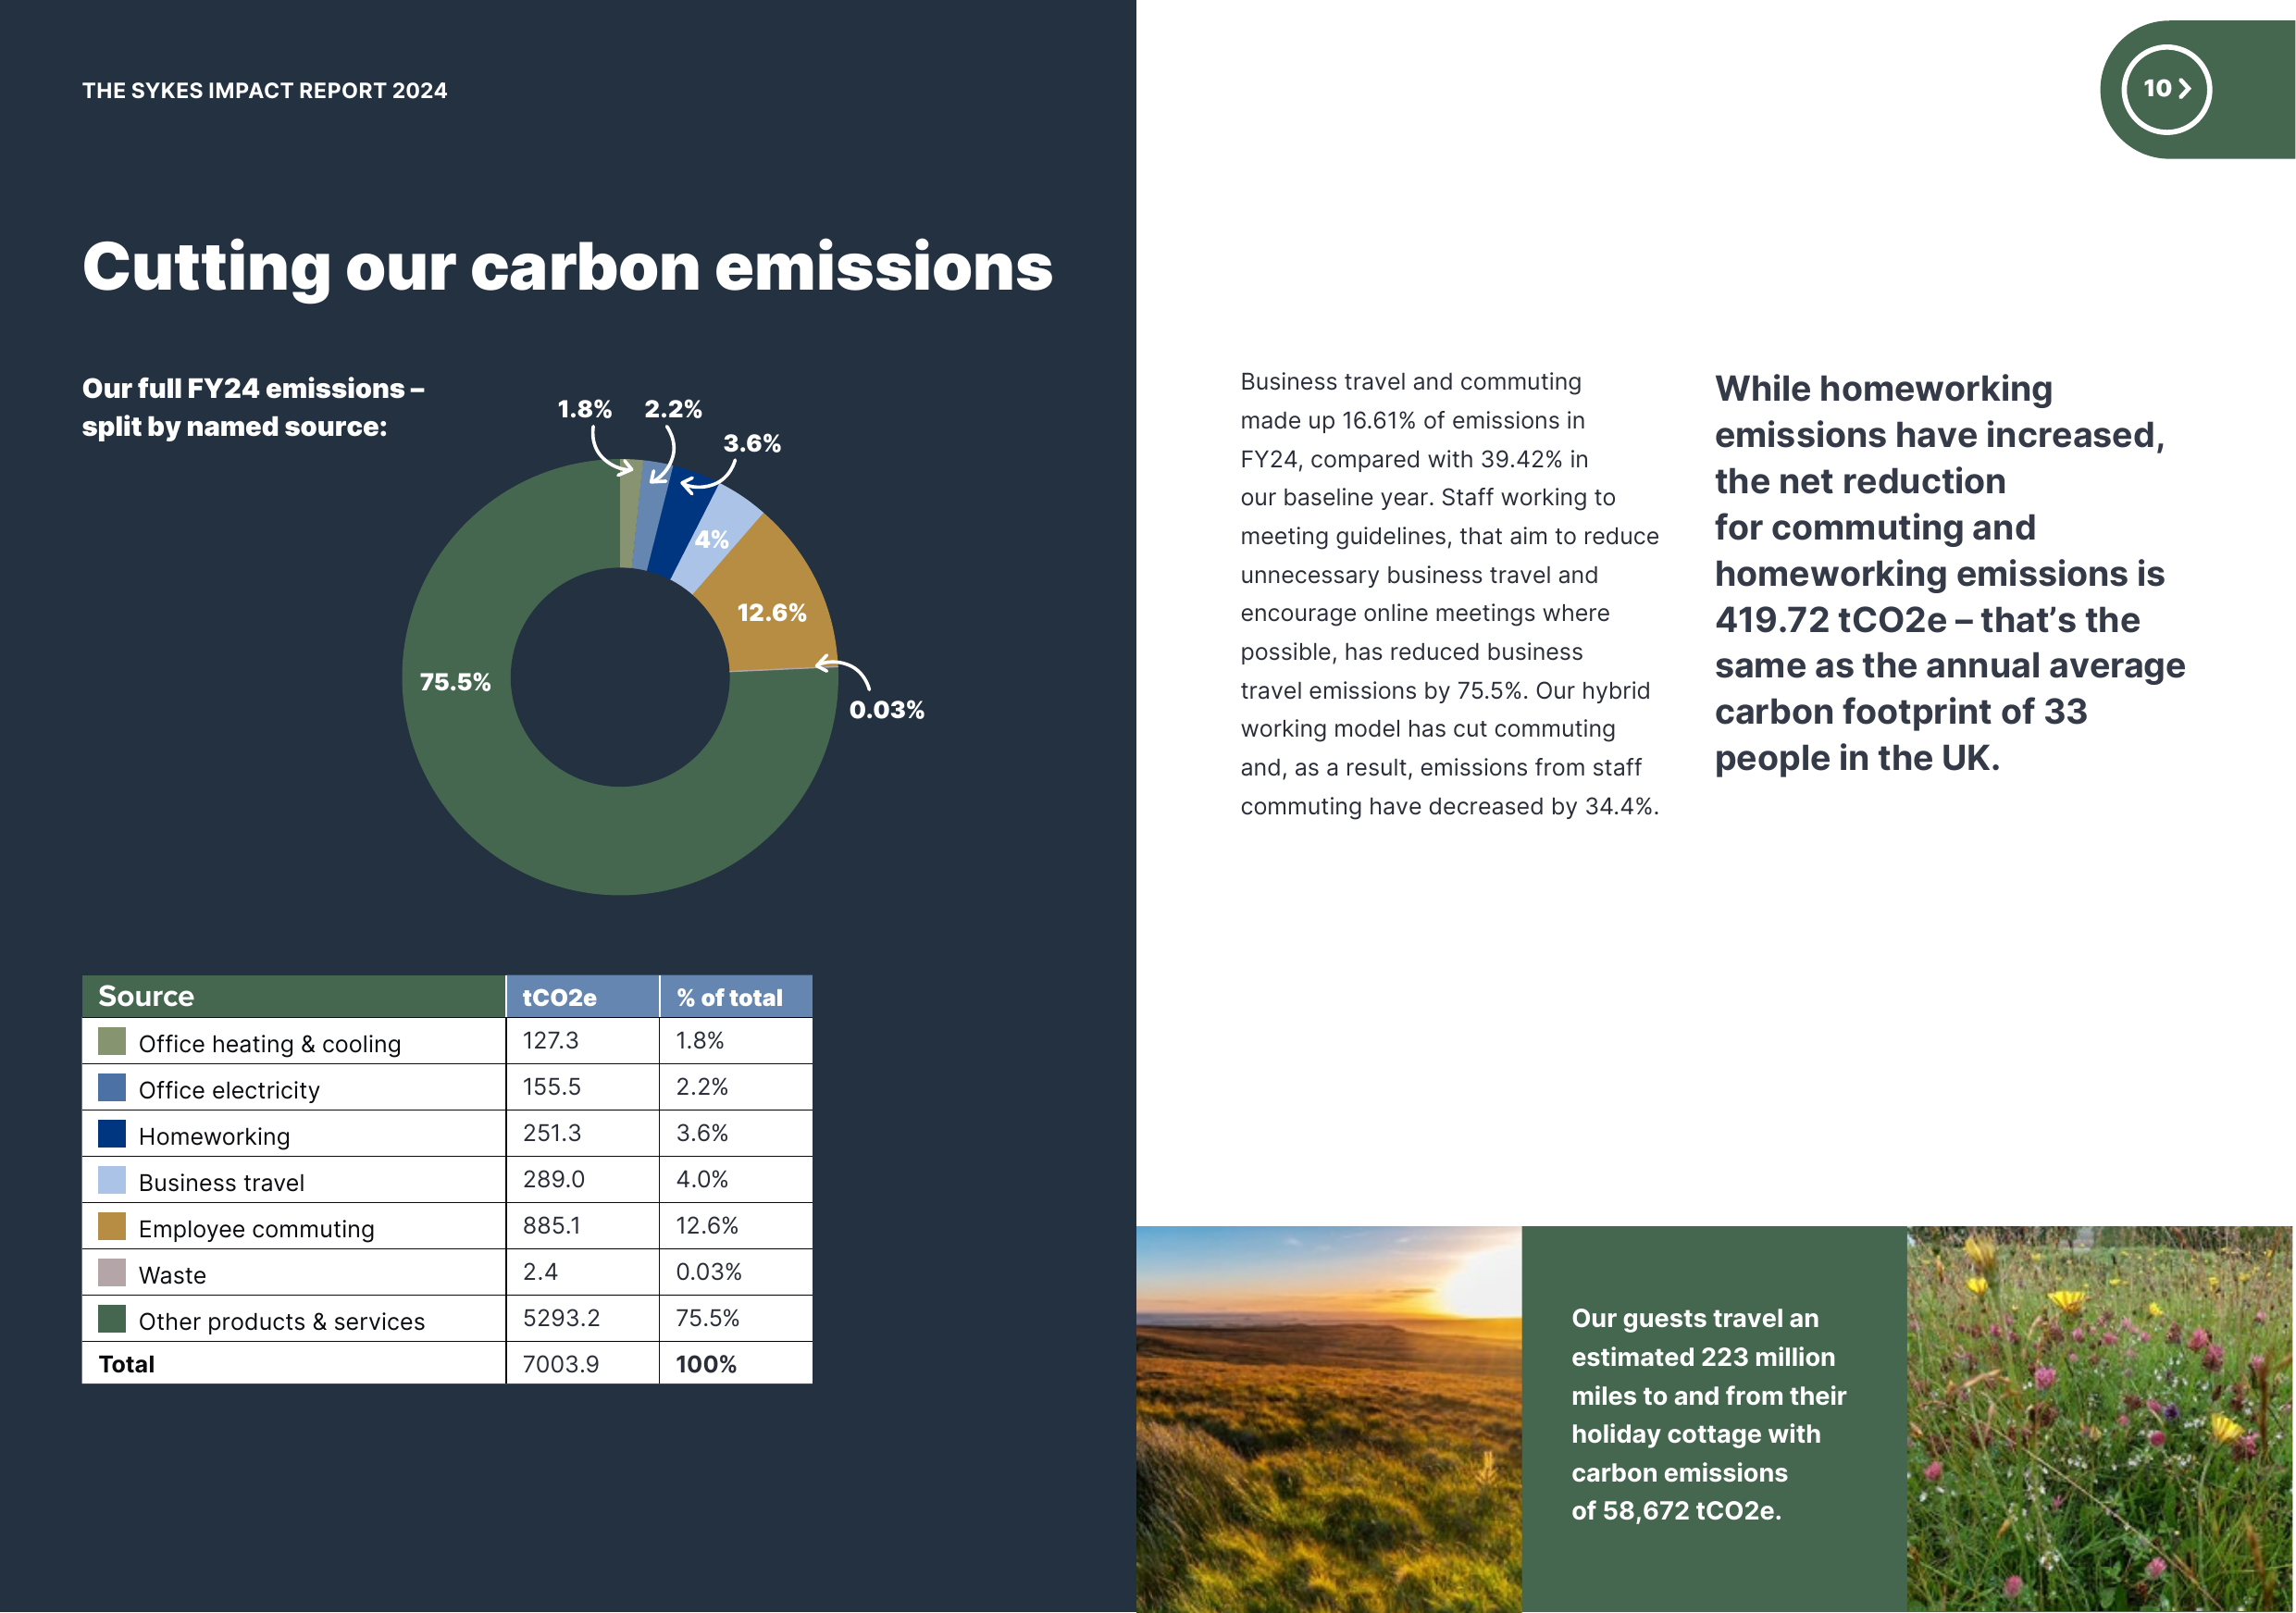Select the 0.03% chart callout label
The height and width of the screenshot is (1613, 2296).
(x=887, y=710)
